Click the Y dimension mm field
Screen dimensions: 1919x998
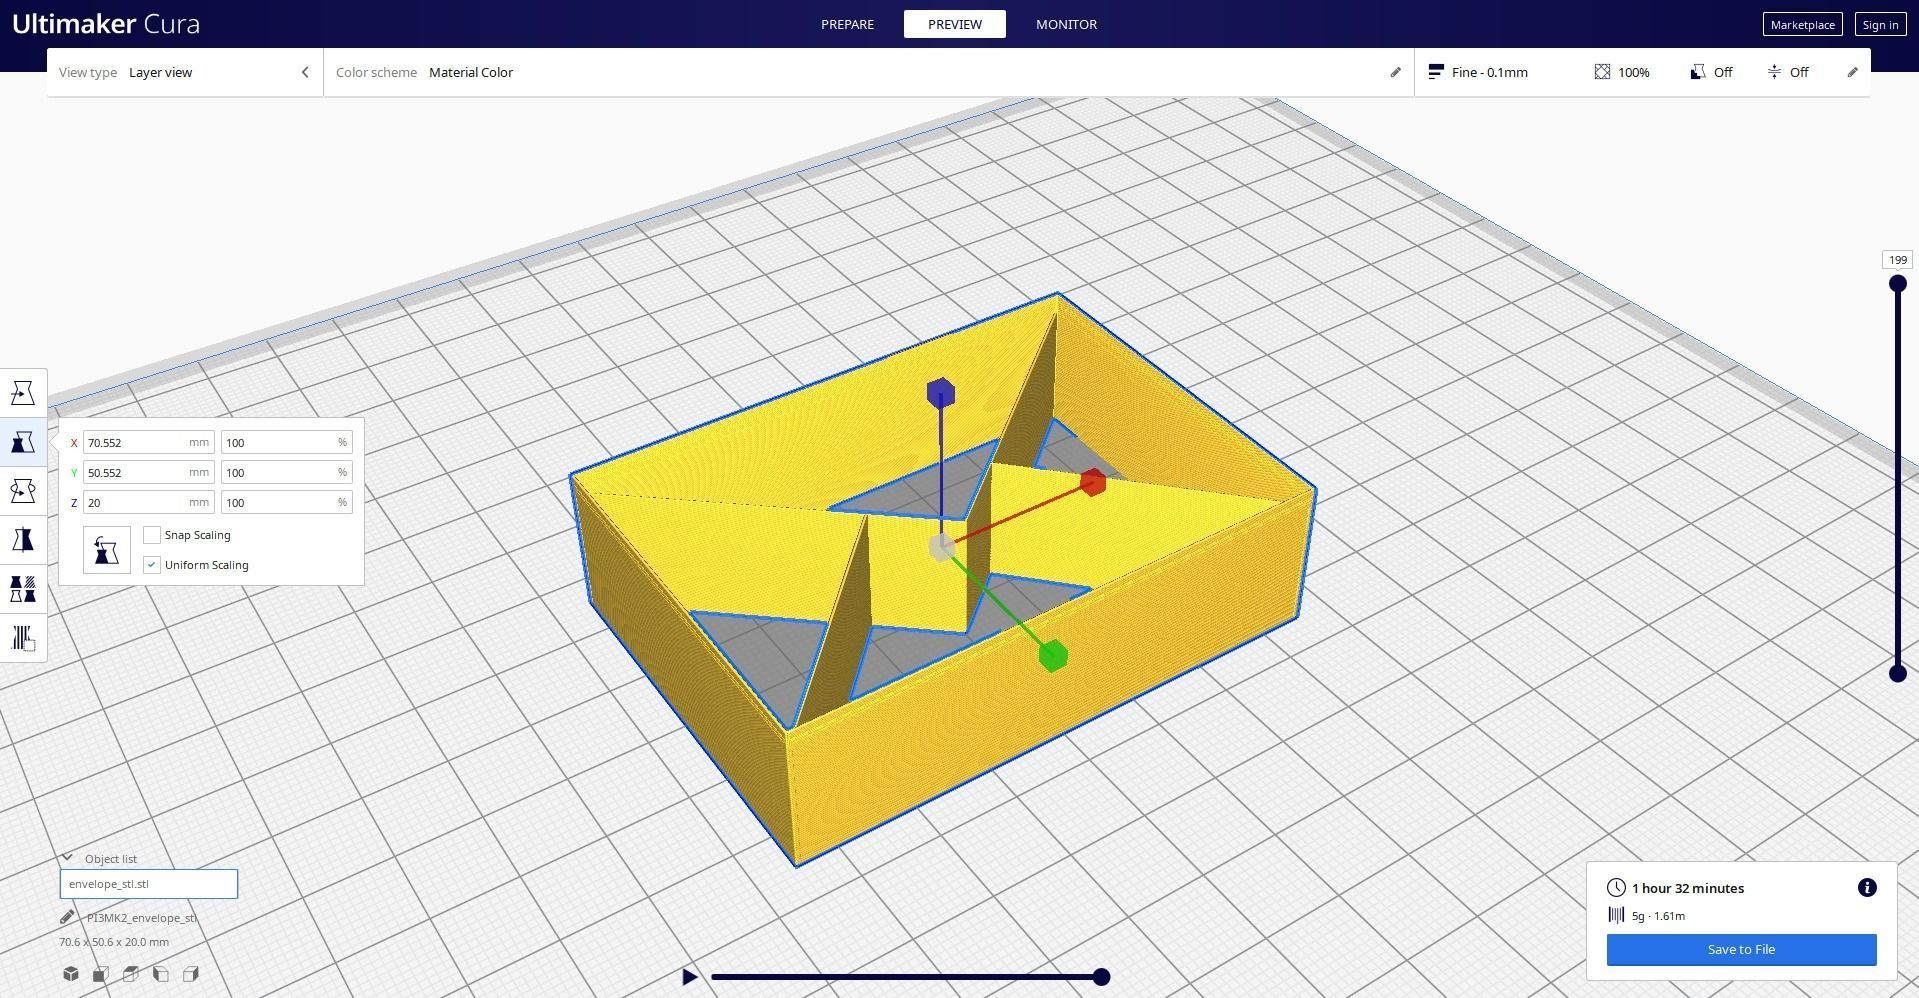(x=149, y=472)
